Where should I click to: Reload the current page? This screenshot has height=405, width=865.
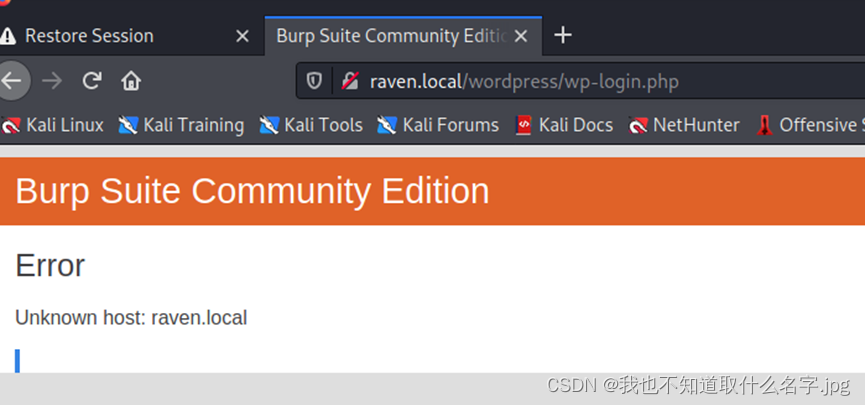click(x=92, y=81)
